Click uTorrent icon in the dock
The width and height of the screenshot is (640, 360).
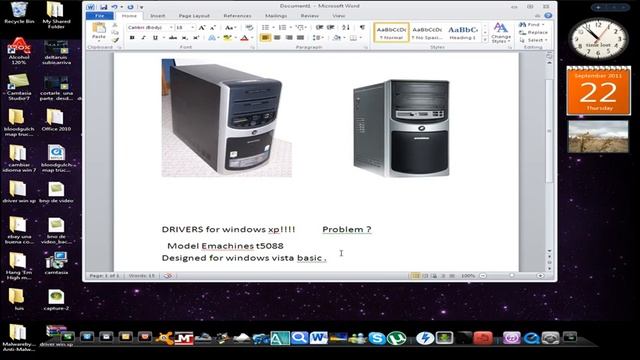[x=396, y=338]
